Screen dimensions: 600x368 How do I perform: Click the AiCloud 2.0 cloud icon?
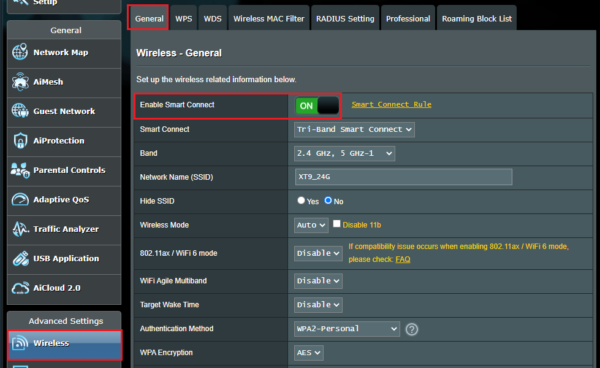(x=20, y=288)
